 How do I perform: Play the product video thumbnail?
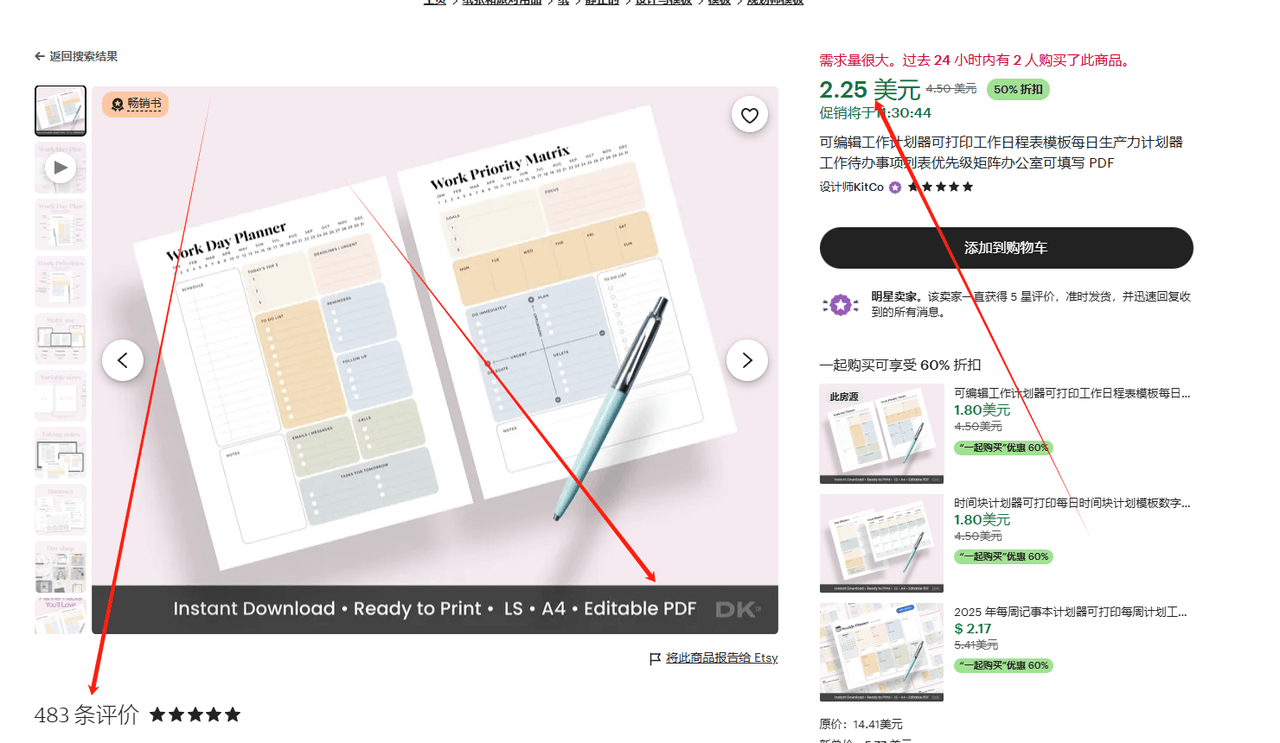[60, 167]
